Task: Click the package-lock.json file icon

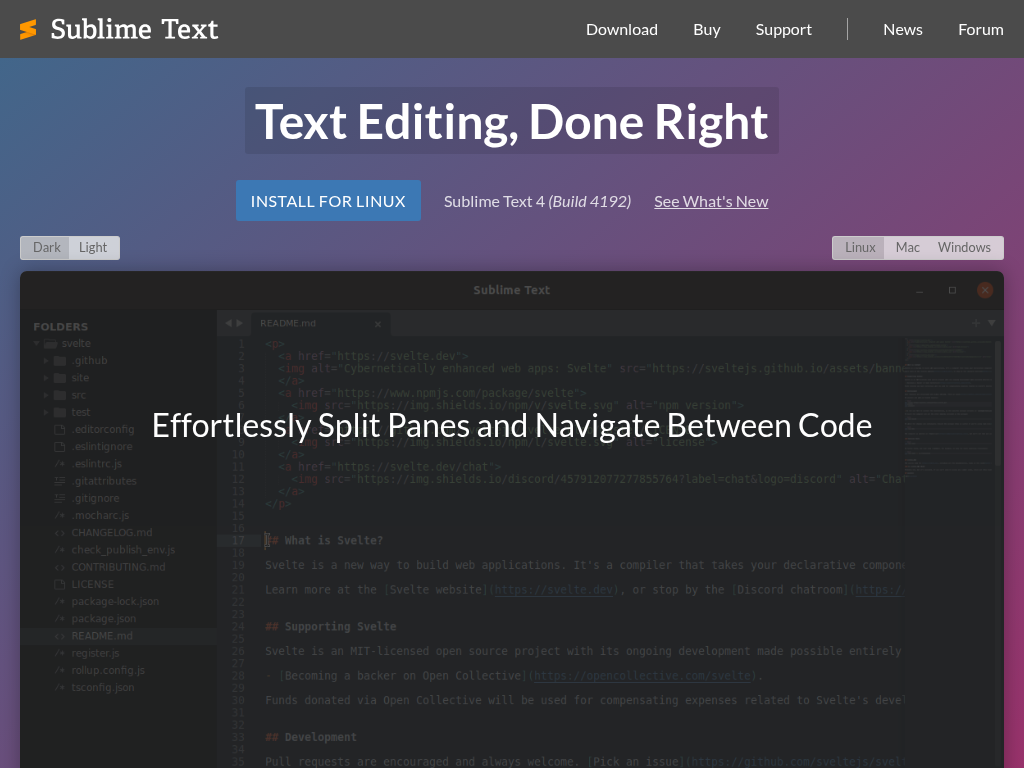Action: tap(60, 601)
